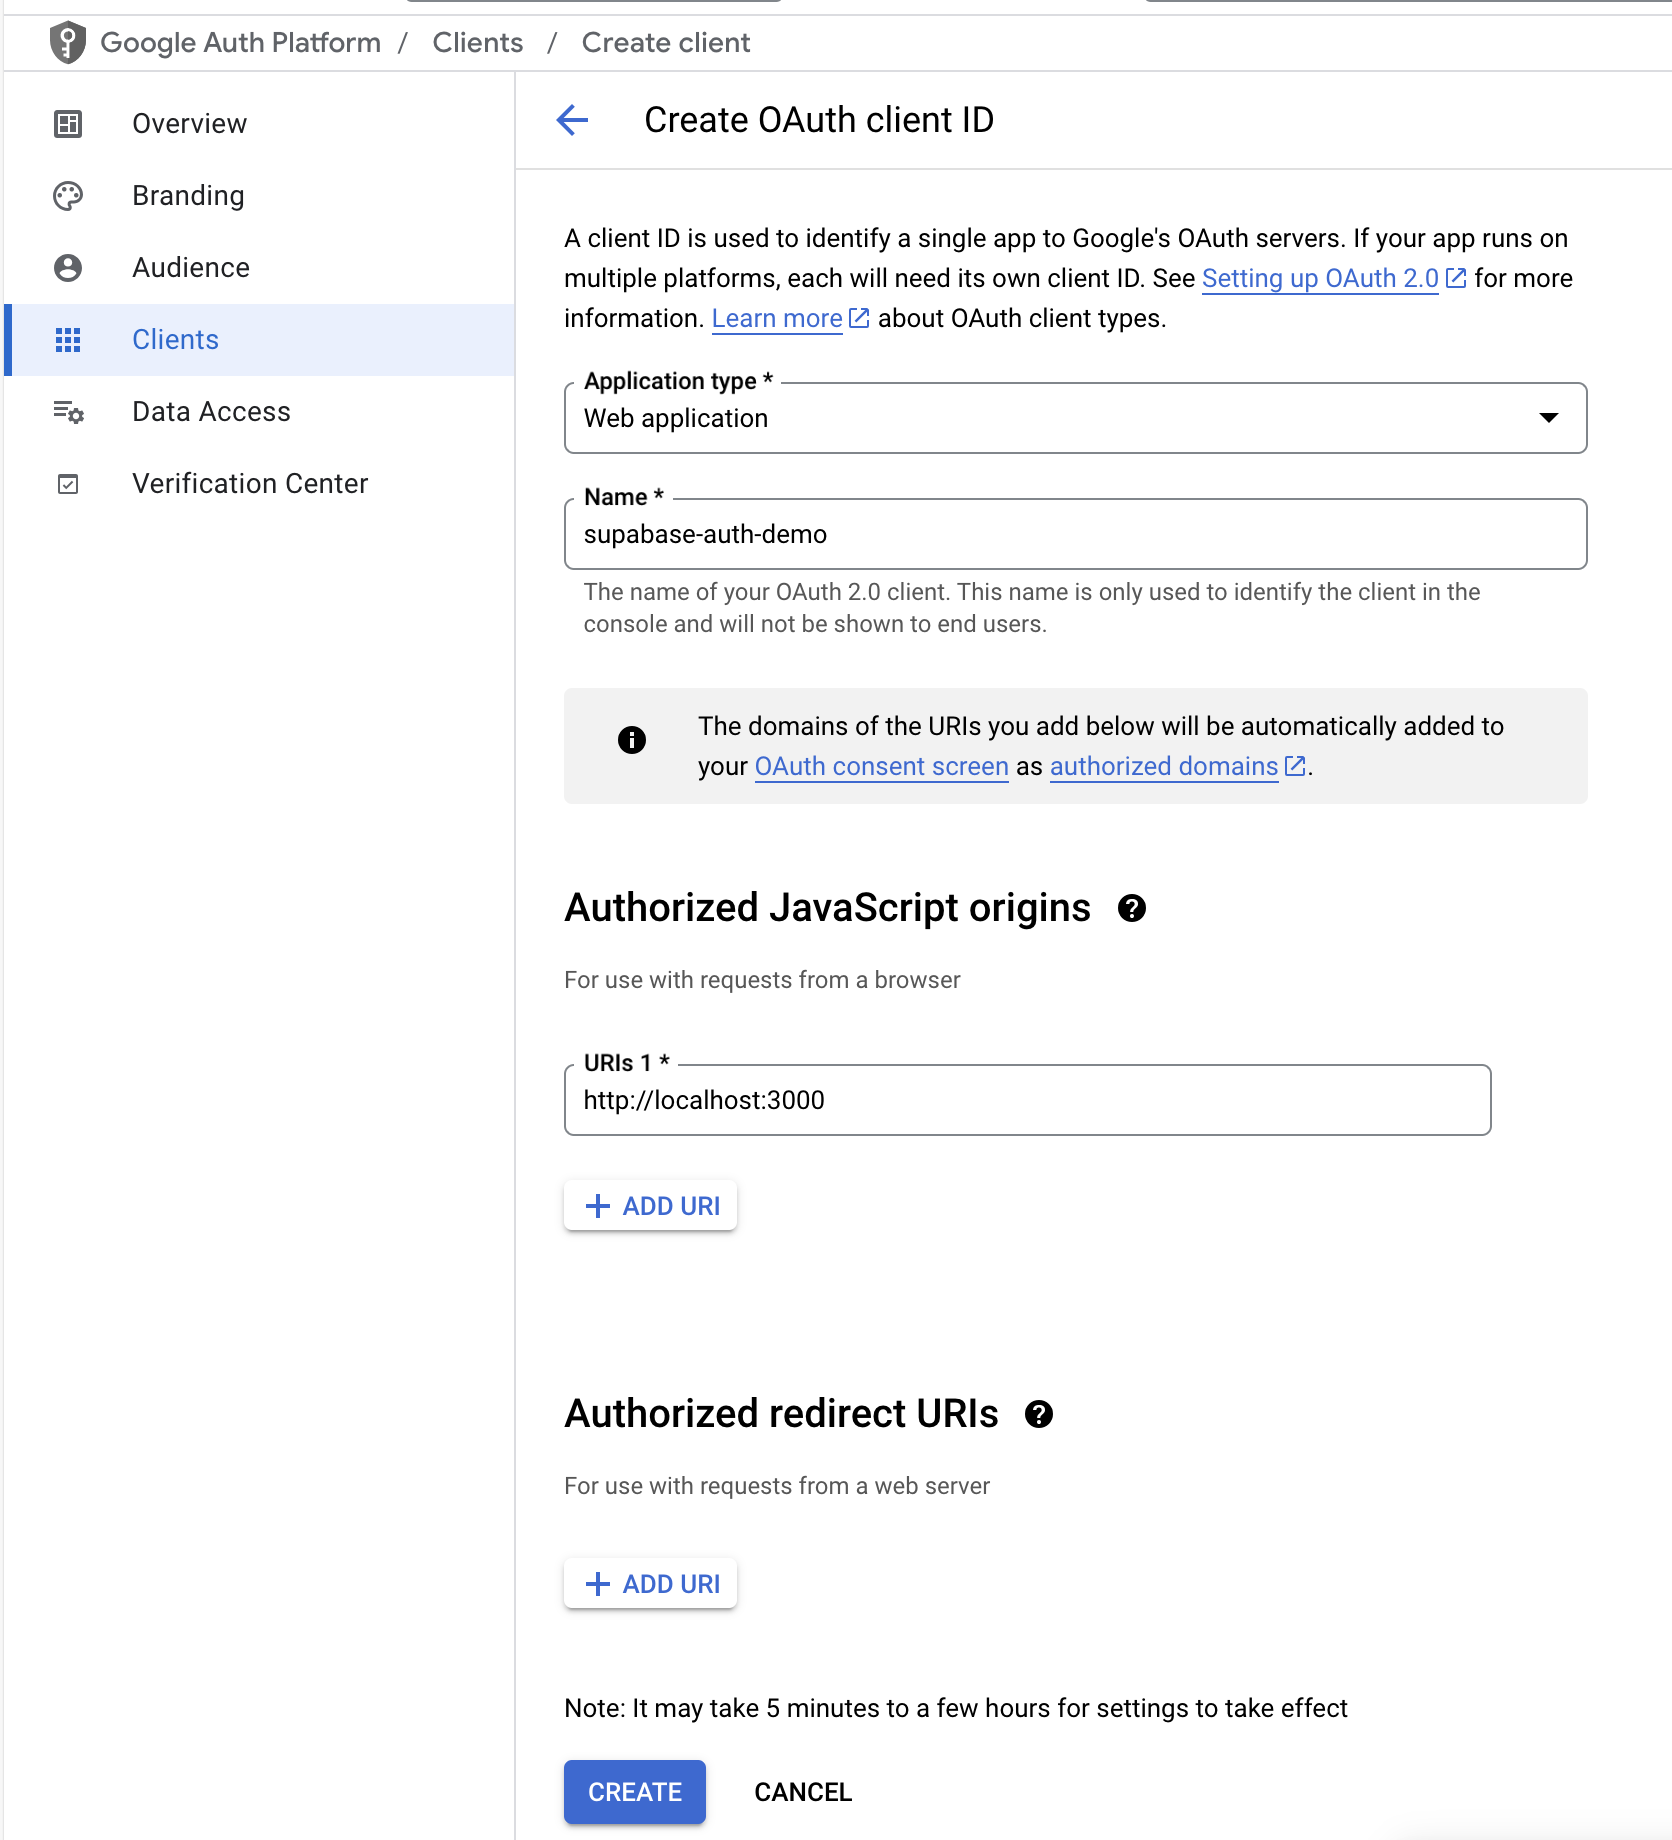Click the Audience person icon

pyautogui.click(x=68, y=268)
